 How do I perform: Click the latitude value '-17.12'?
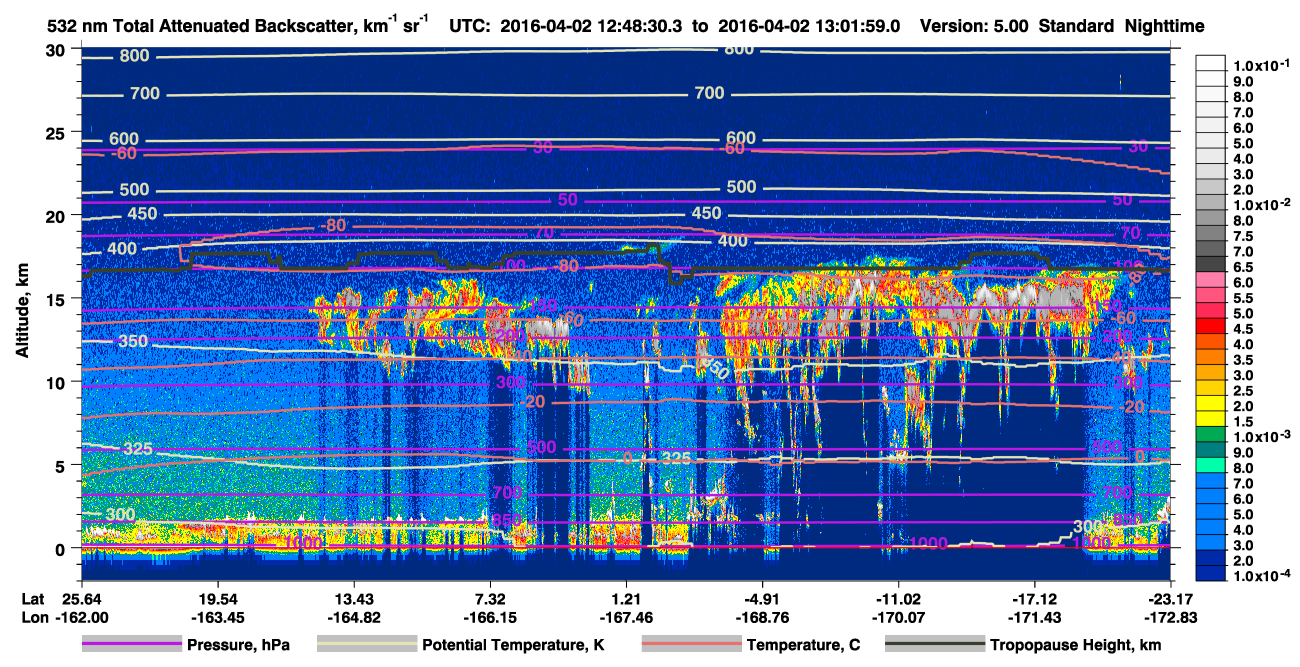pyautogui.click(x=1035, y=598)
